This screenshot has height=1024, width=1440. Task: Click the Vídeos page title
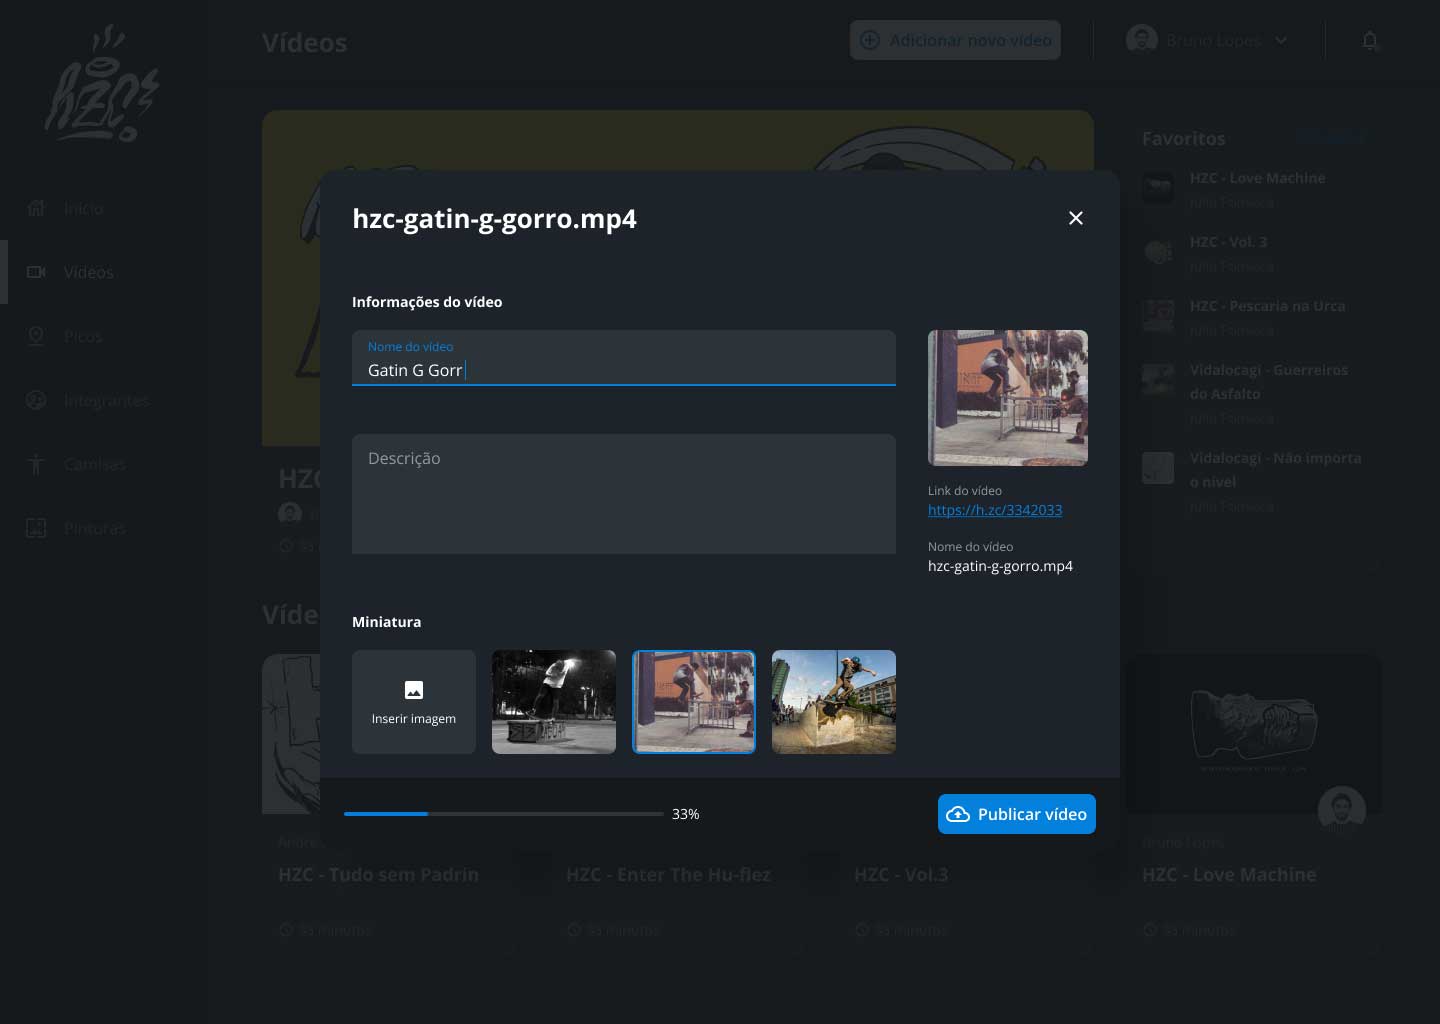[305, 43]
